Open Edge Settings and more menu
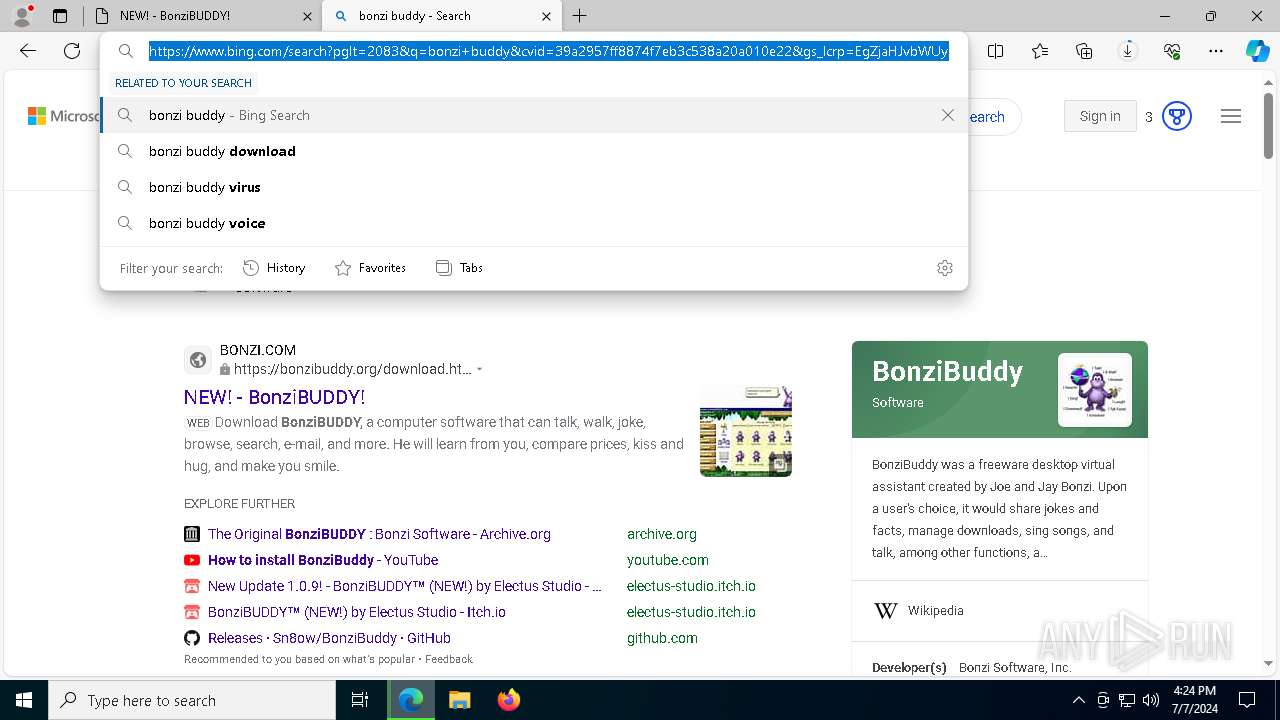This screenshot has width=1280, height=720. 1216,51
